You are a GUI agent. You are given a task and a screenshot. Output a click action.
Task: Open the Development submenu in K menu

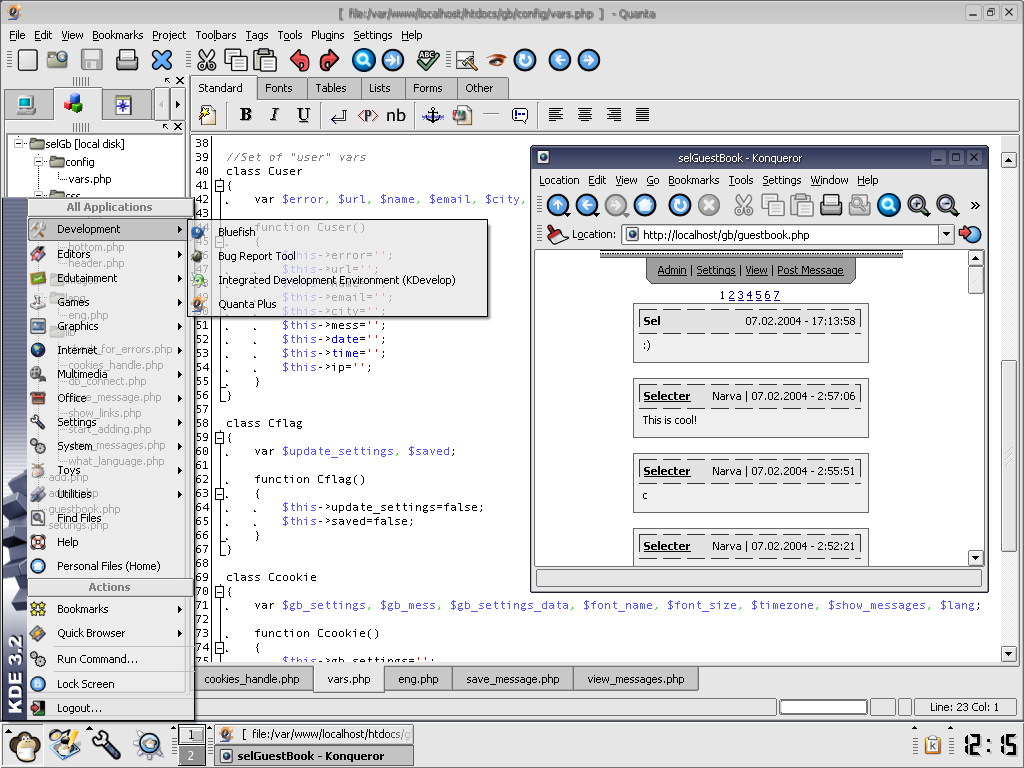[110, 229]
